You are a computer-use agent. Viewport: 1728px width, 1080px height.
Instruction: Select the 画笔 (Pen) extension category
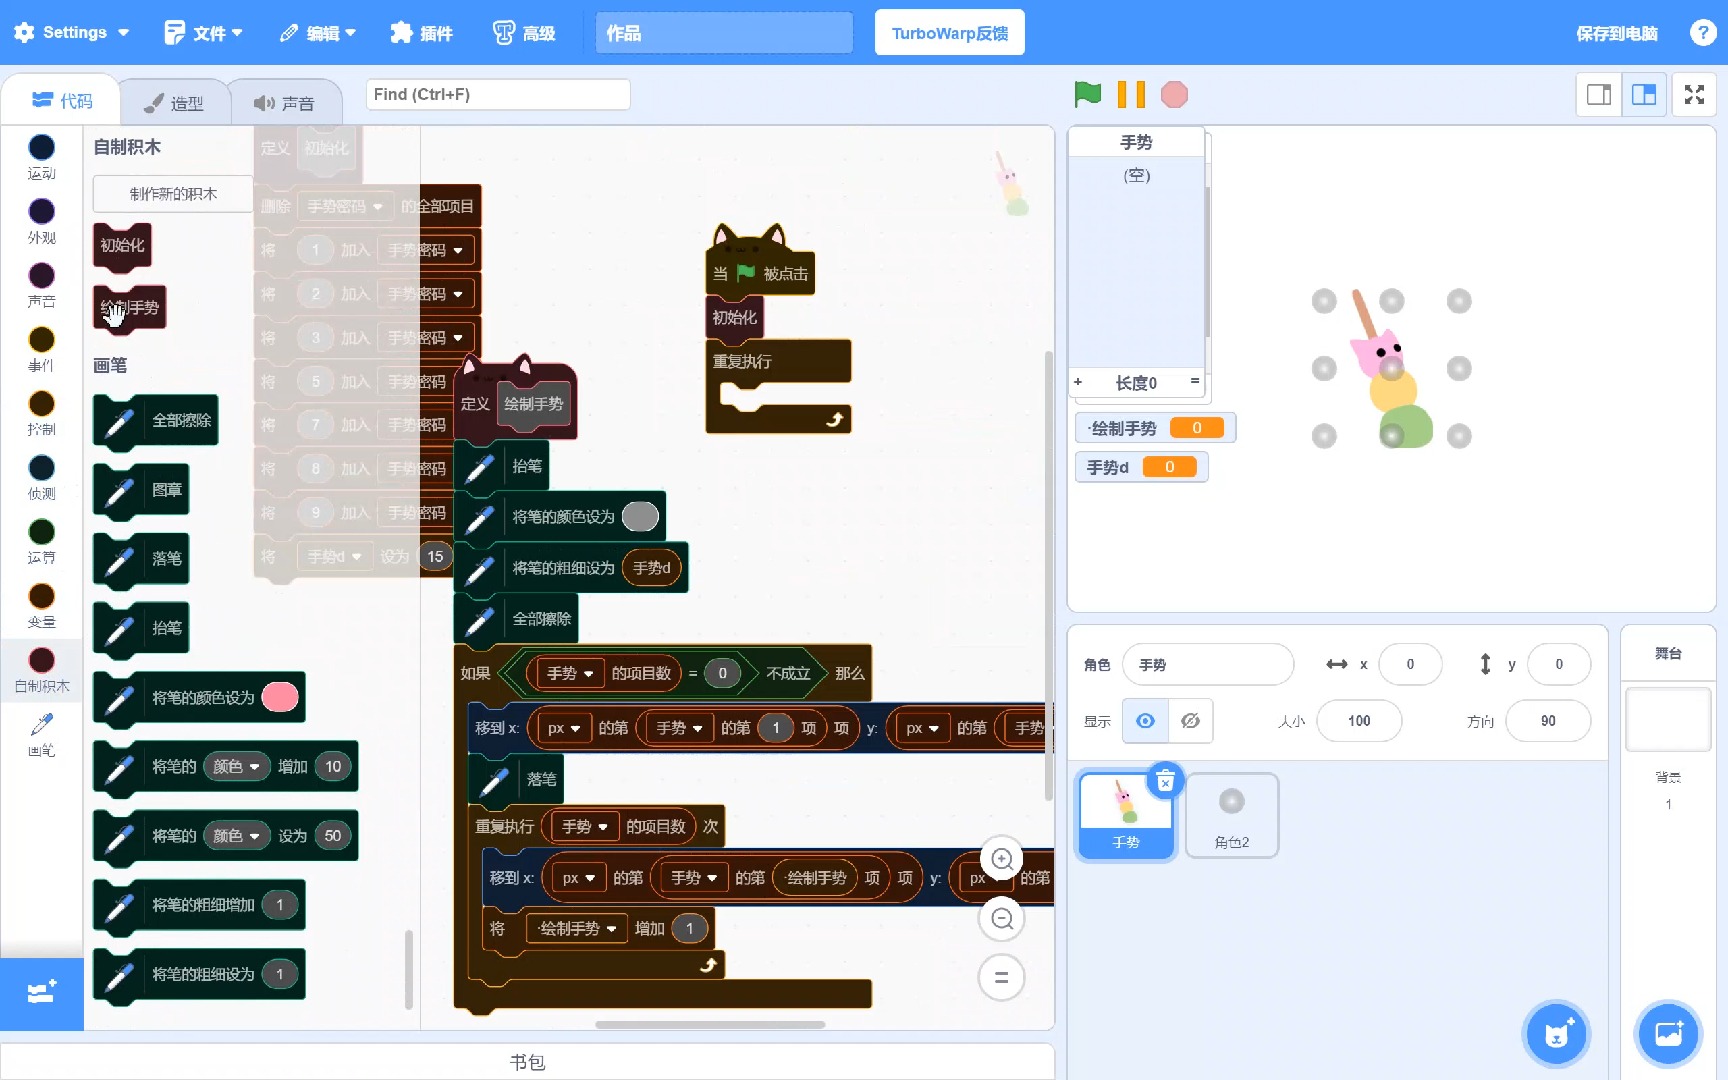pyautogui.click(x=41, y=734)
